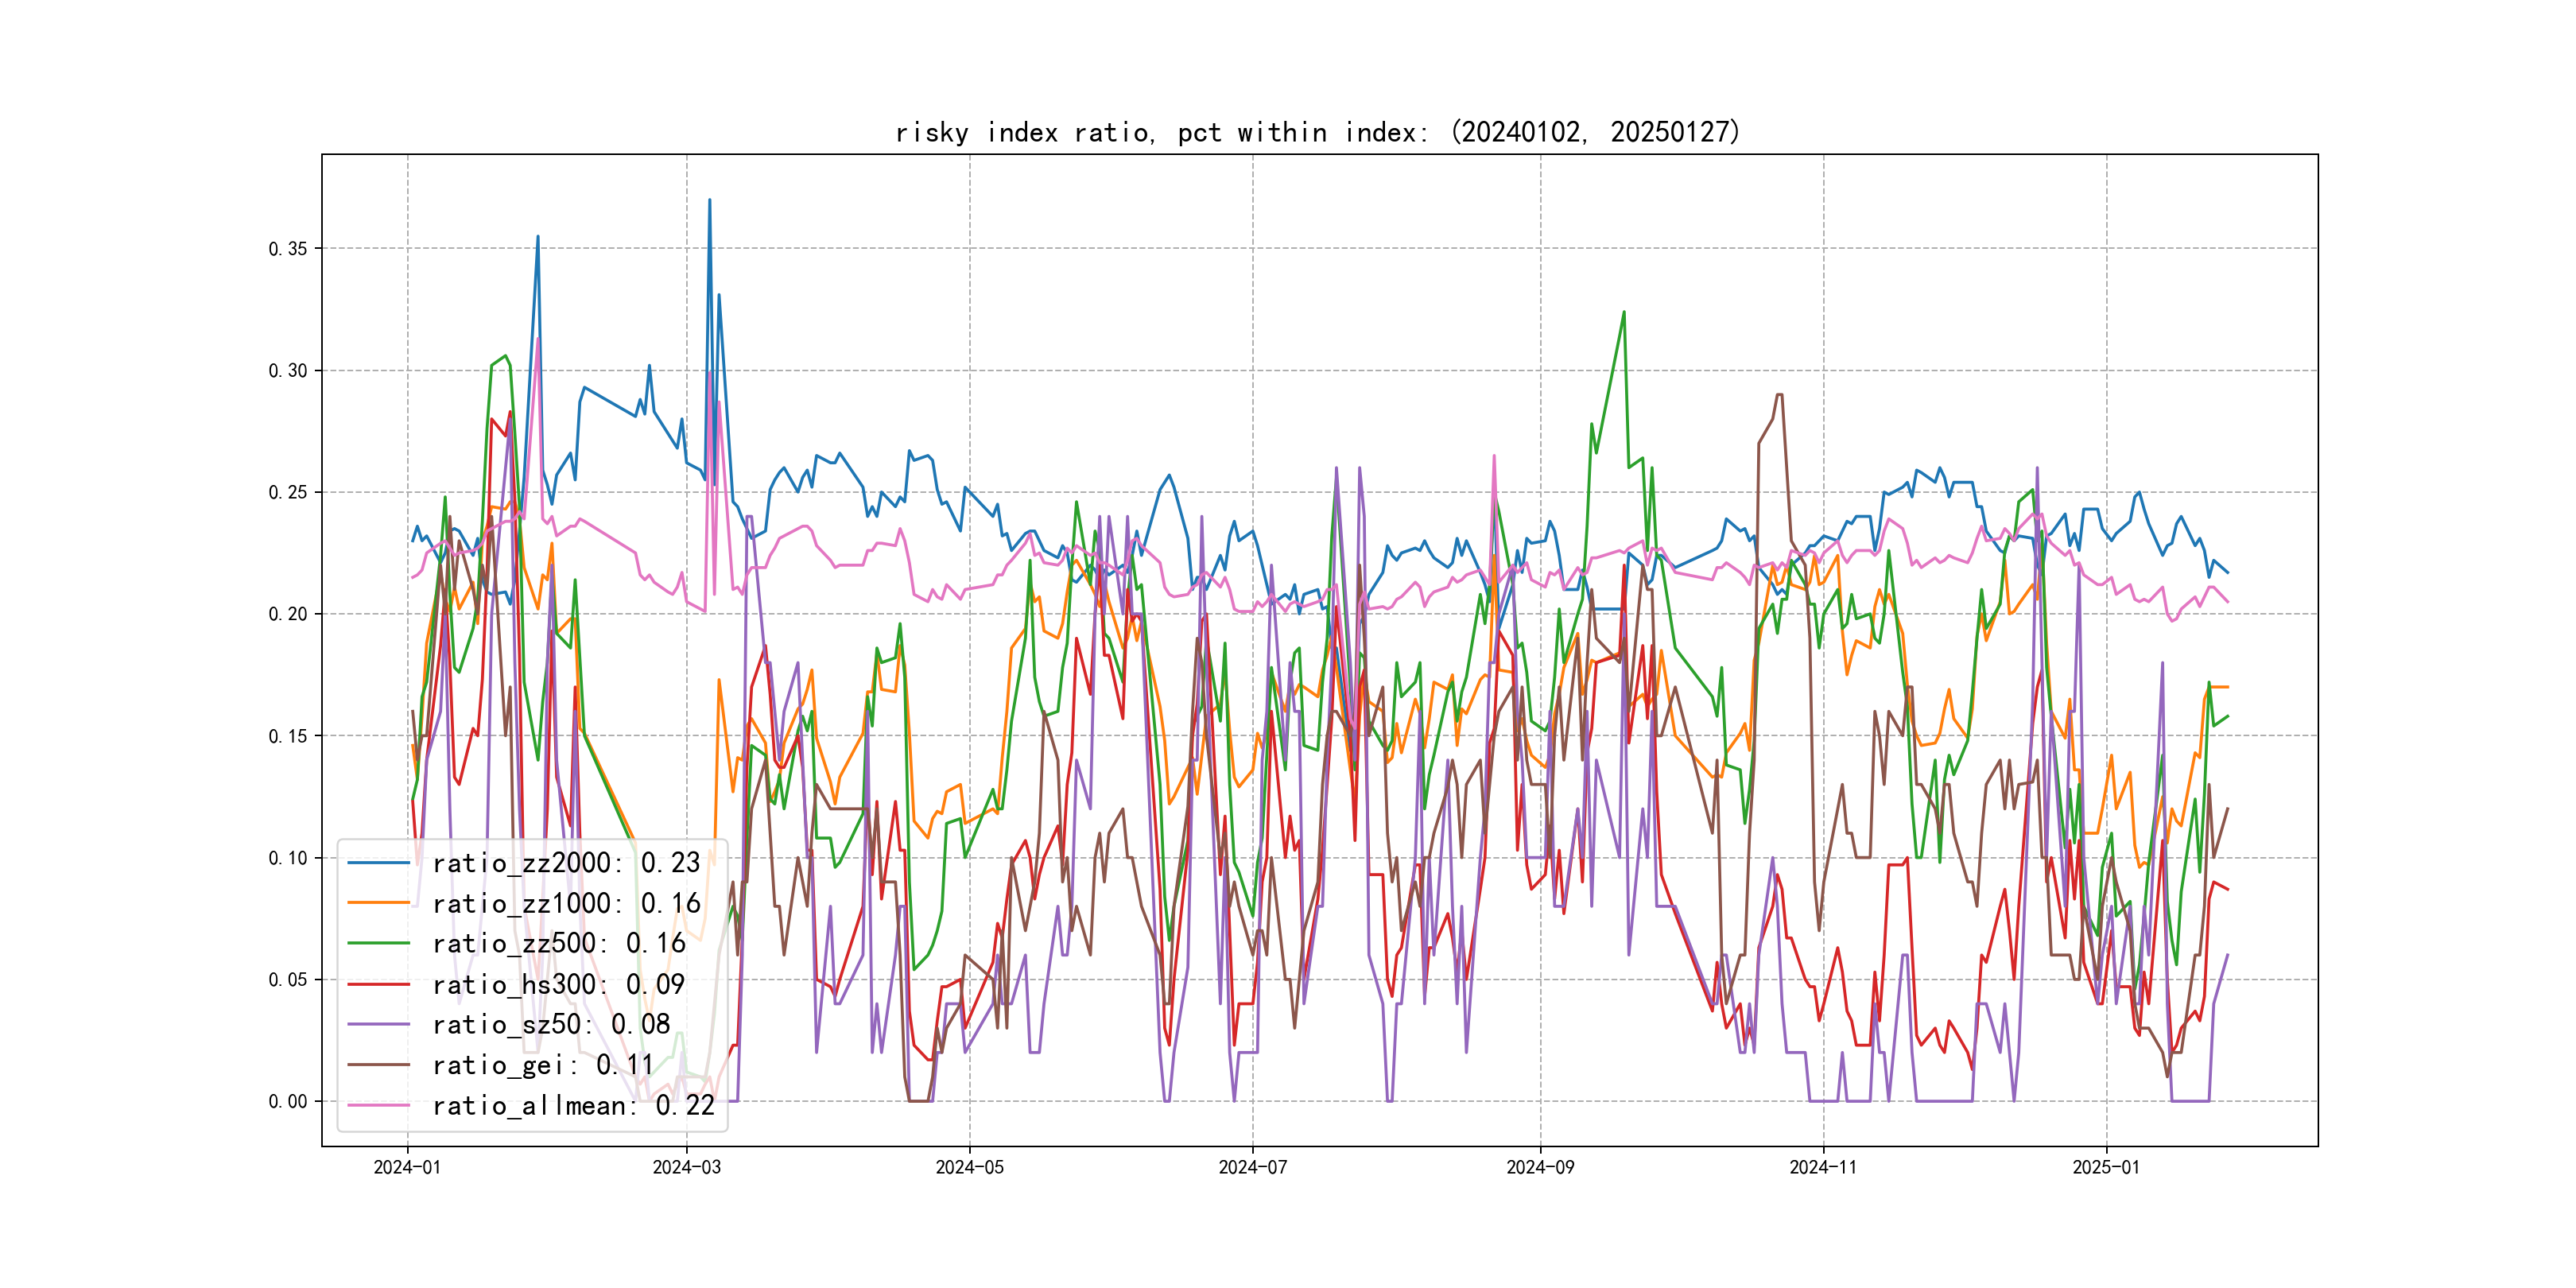Click the 2024-01 x-axis label
Image resolution: width=2576 pixels, height=1288 pixels.
point(407,1168)
